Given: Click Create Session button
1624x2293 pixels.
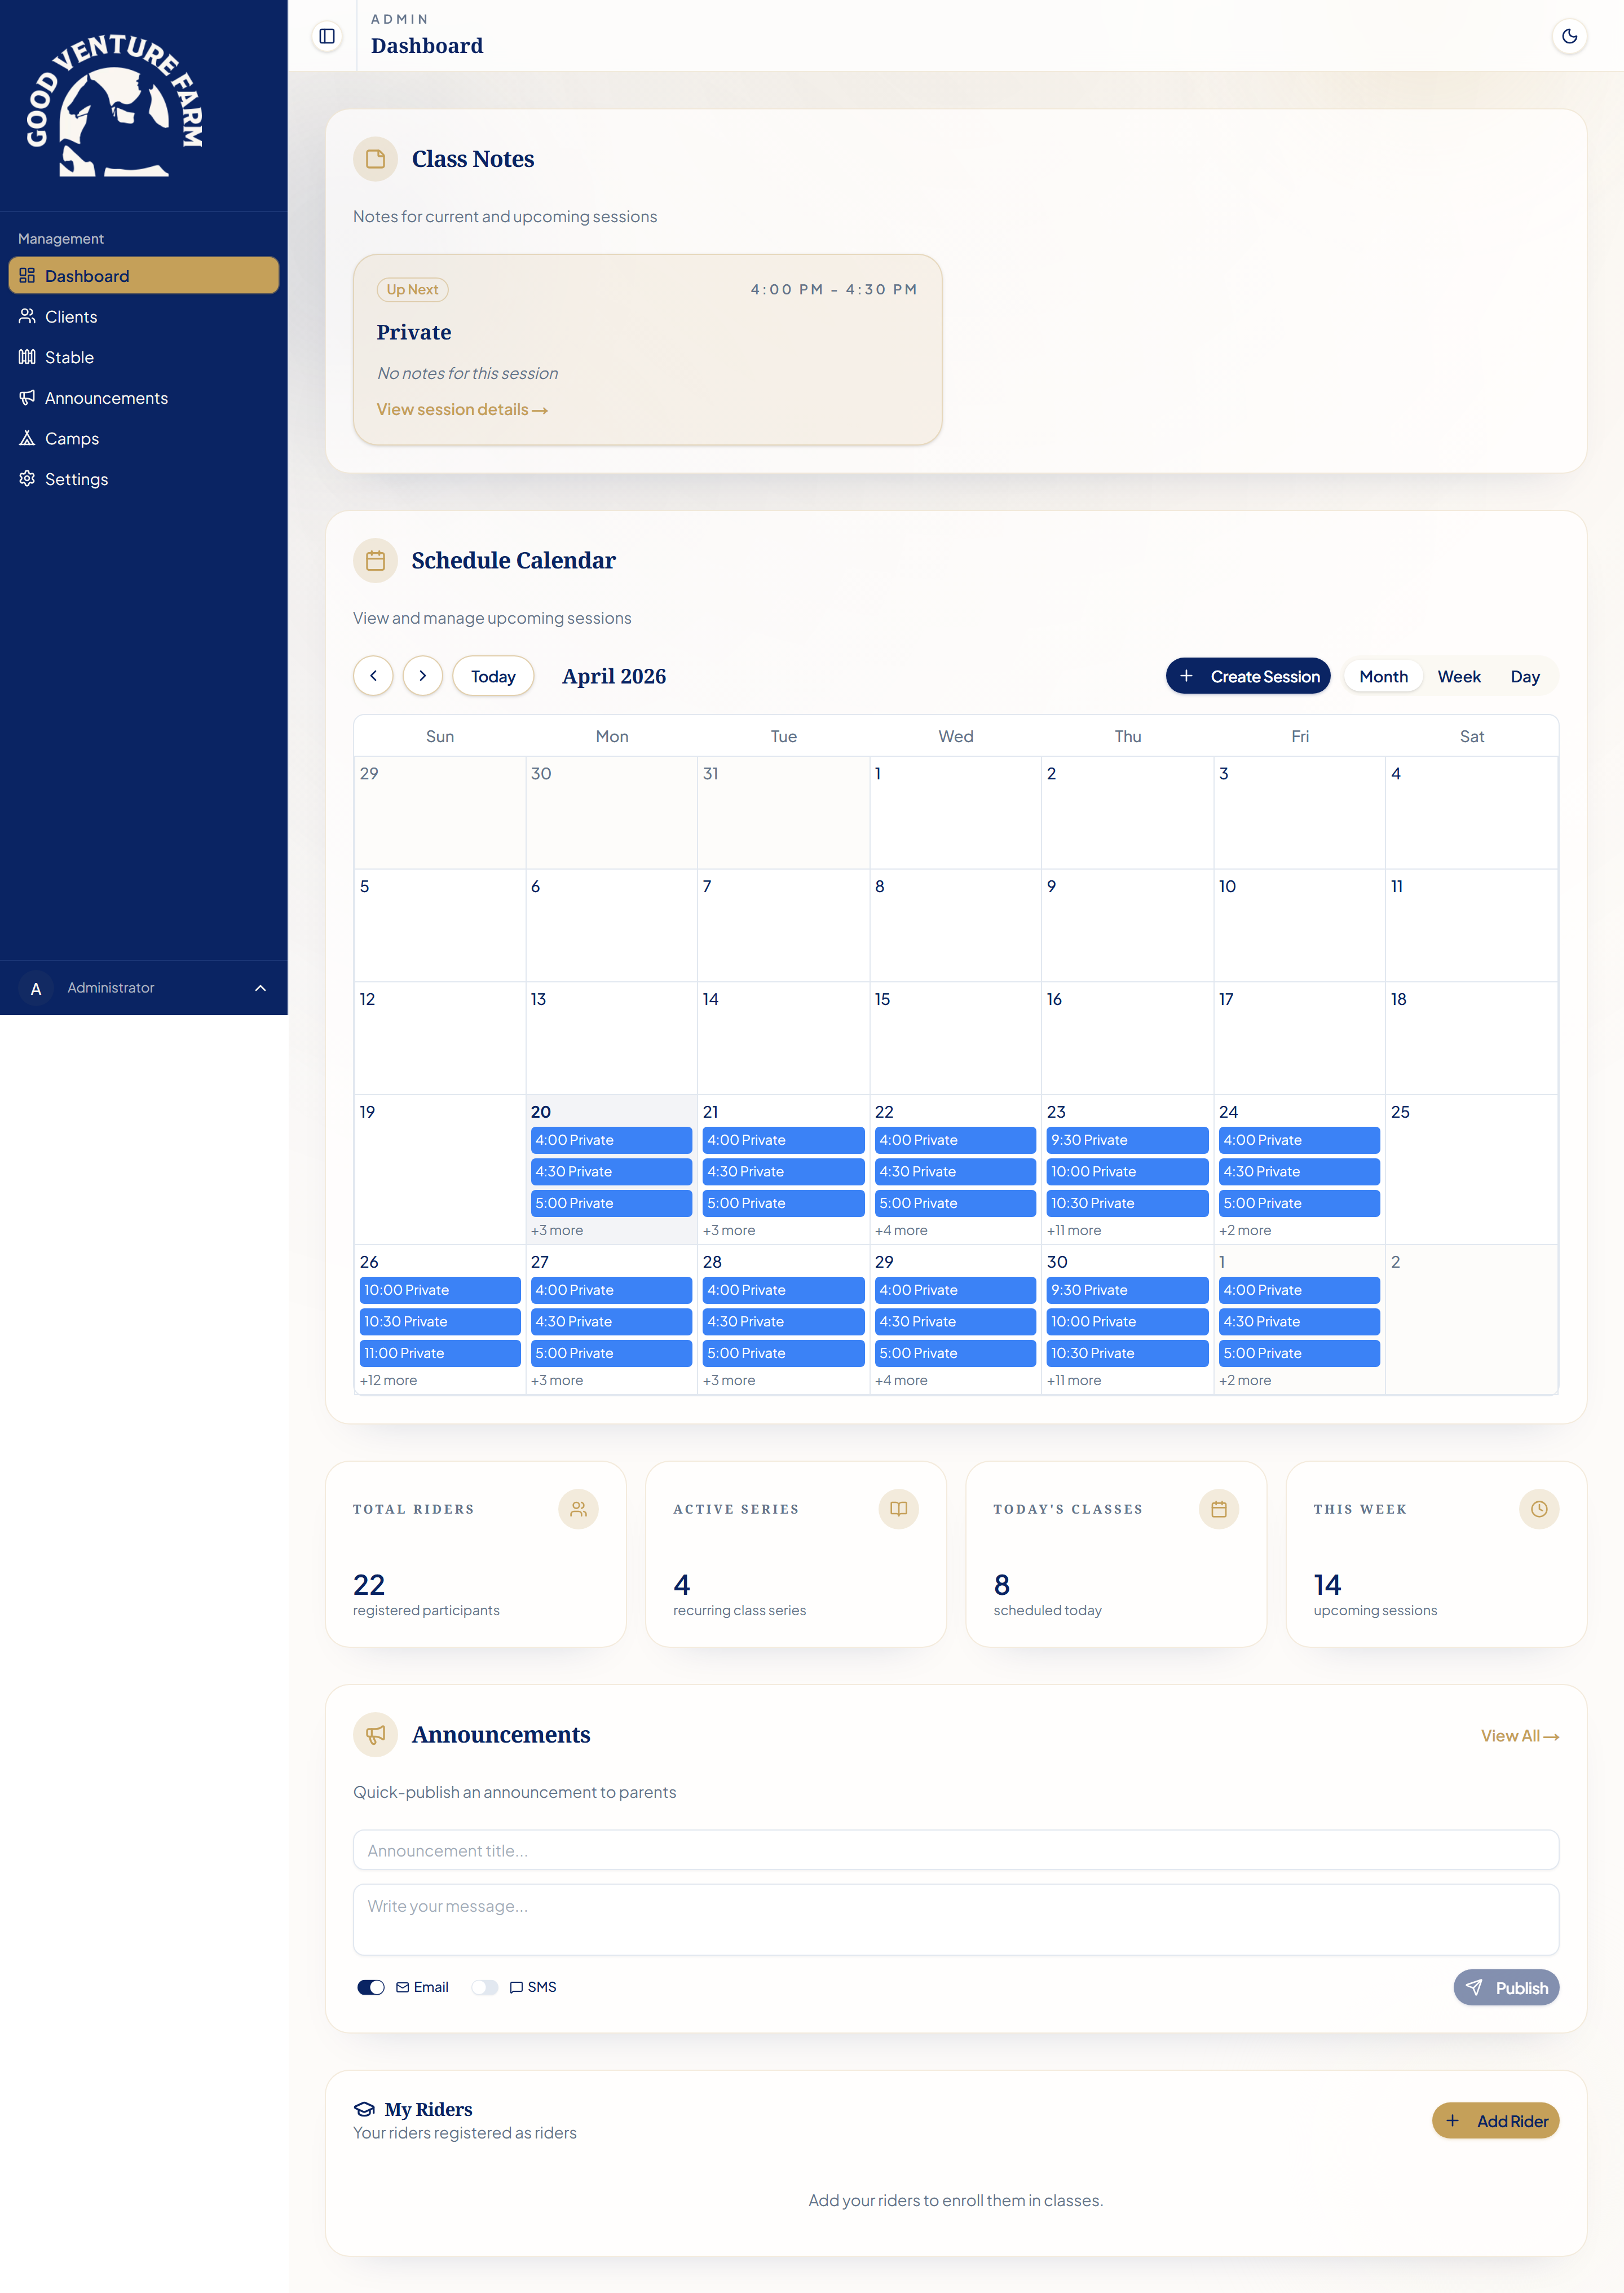Looking at the screenshot, I should coord(1248,676).
